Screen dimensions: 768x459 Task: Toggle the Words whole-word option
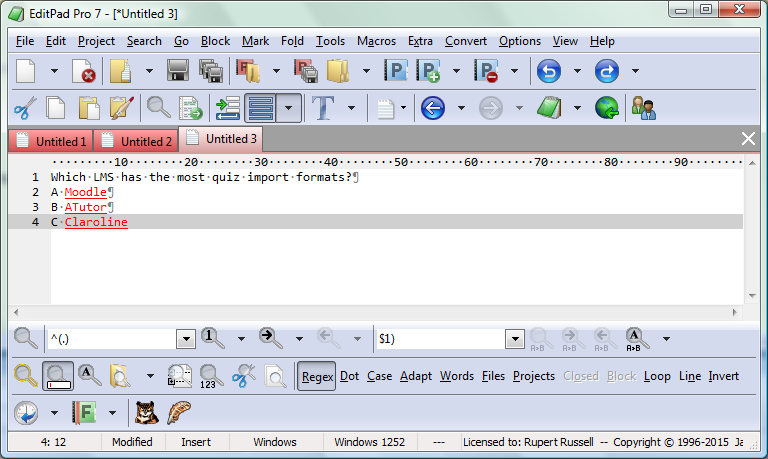tap(456, 376)
